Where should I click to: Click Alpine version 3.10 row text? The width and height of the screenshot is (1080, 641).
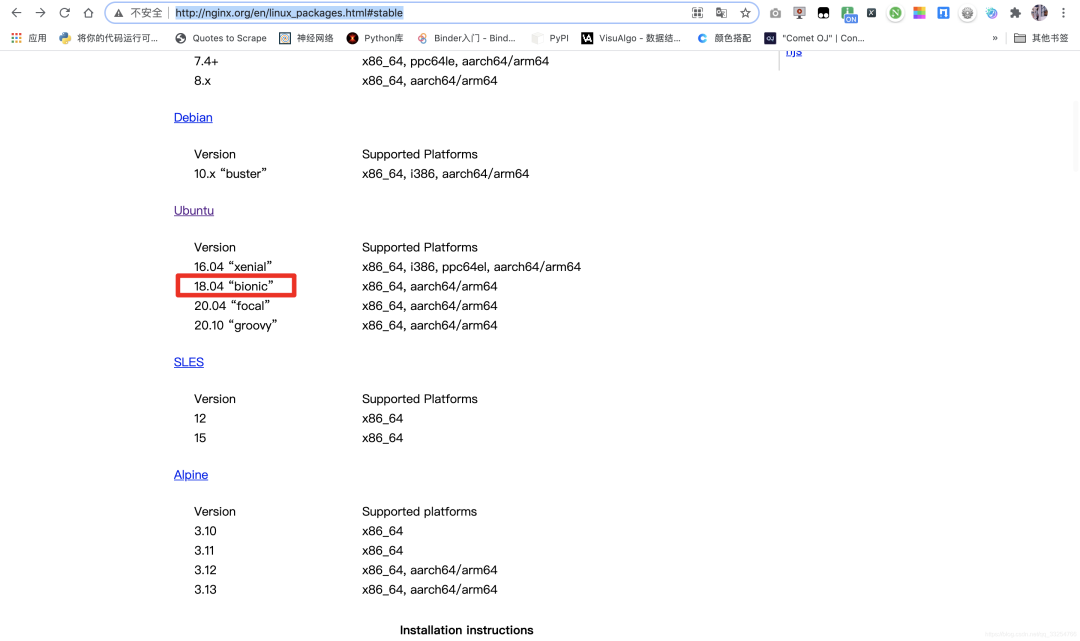205,531
